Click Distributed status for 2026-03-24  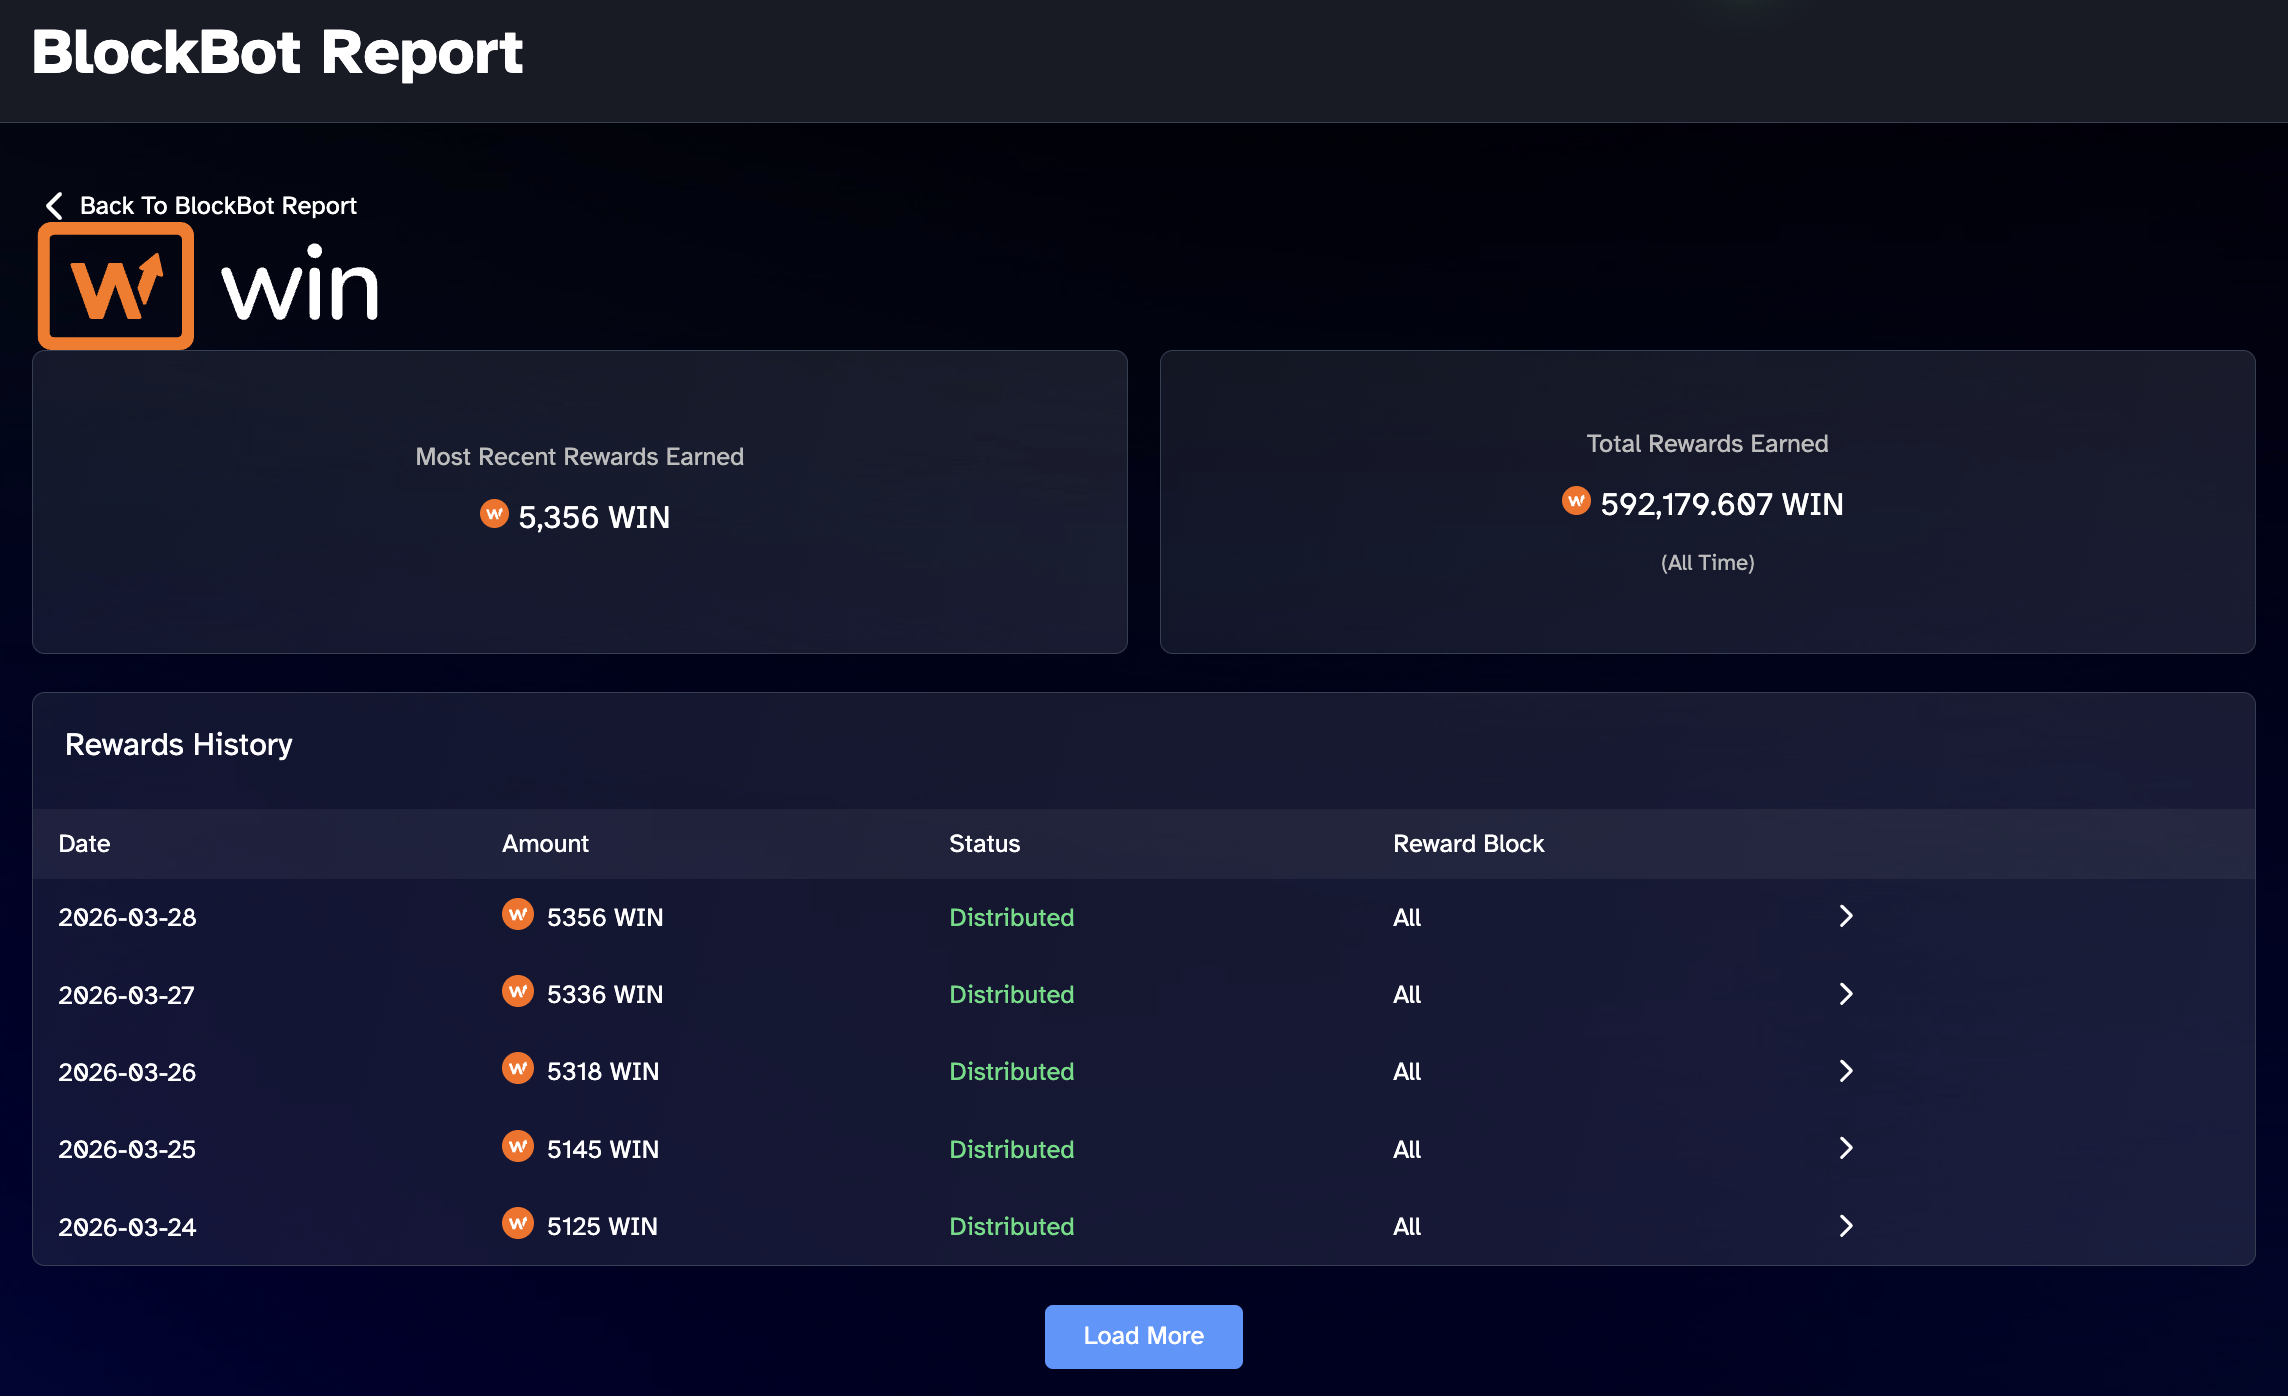tap(1012, 1226)
